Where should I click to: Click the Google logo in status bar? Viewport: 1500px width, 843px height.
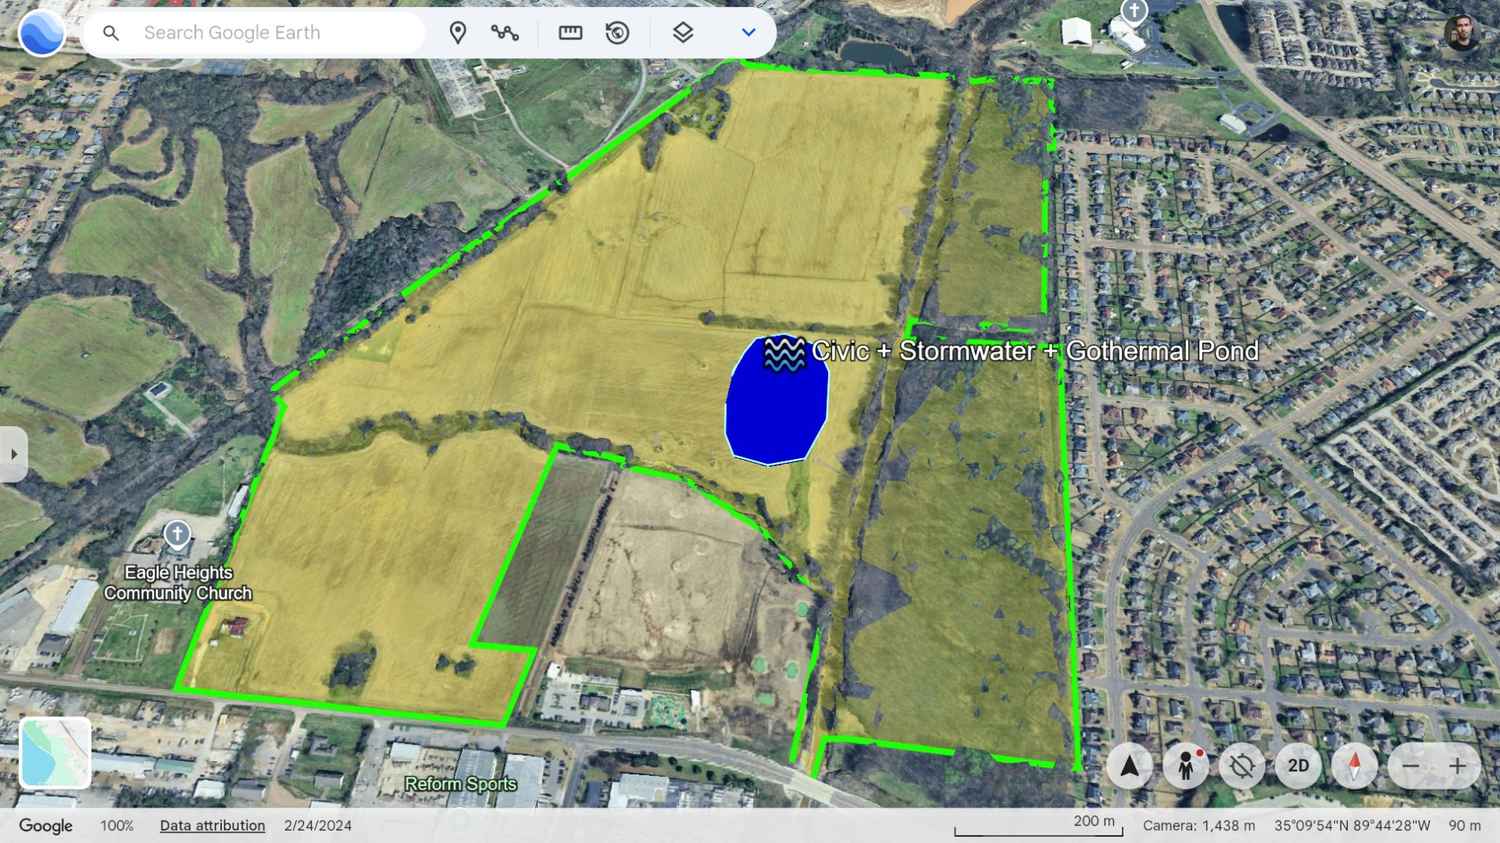[46, 826]
